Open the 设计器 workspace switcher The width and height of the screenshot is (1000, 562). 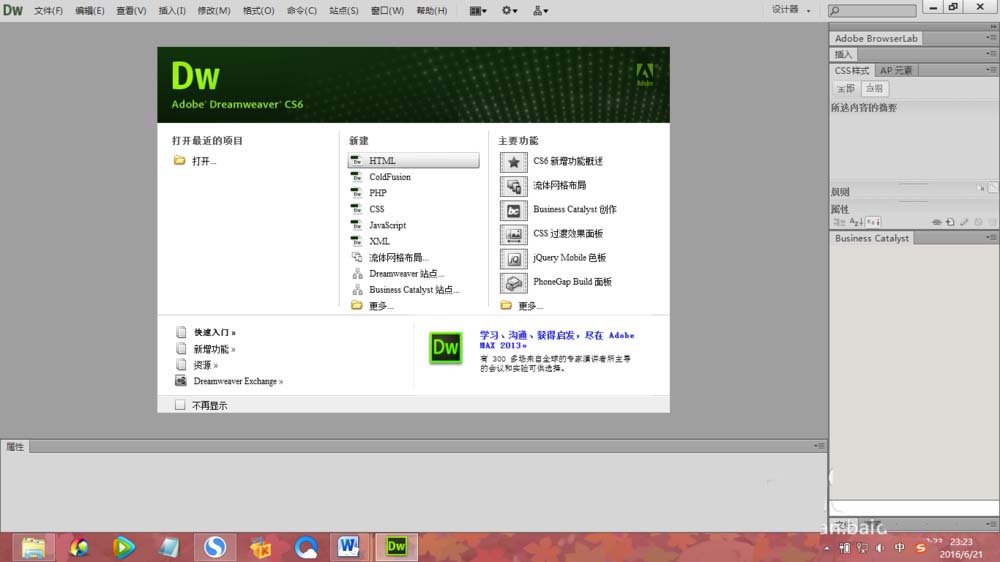pyautogui.click(x=791, y=10)
